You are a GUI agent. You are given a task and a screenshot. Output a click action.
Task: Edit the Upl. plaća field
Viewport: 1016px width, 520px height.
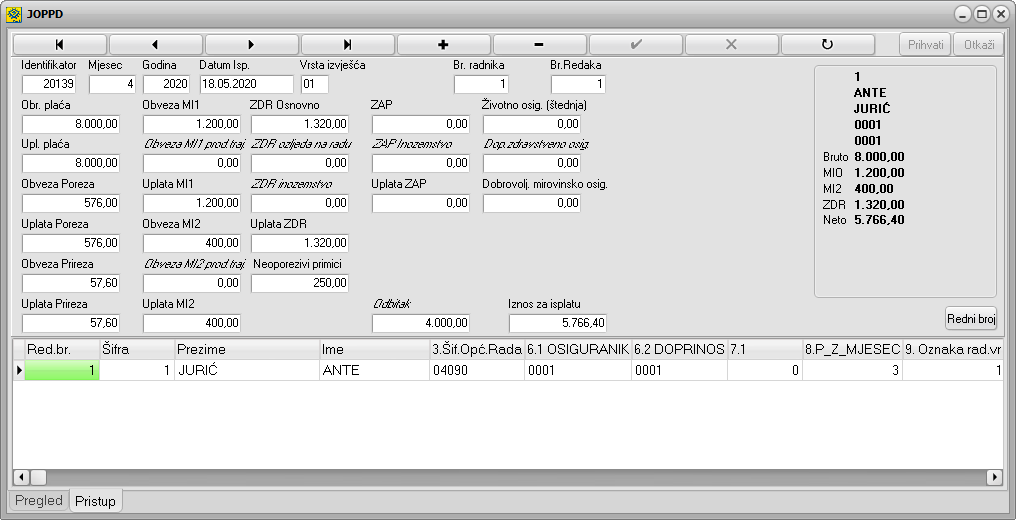coord(71,163)
